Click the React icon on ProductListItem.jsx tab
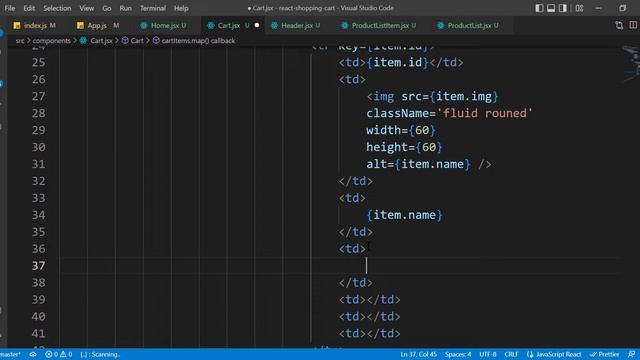Viewport: 640px width, 360px height. (344, 25)
